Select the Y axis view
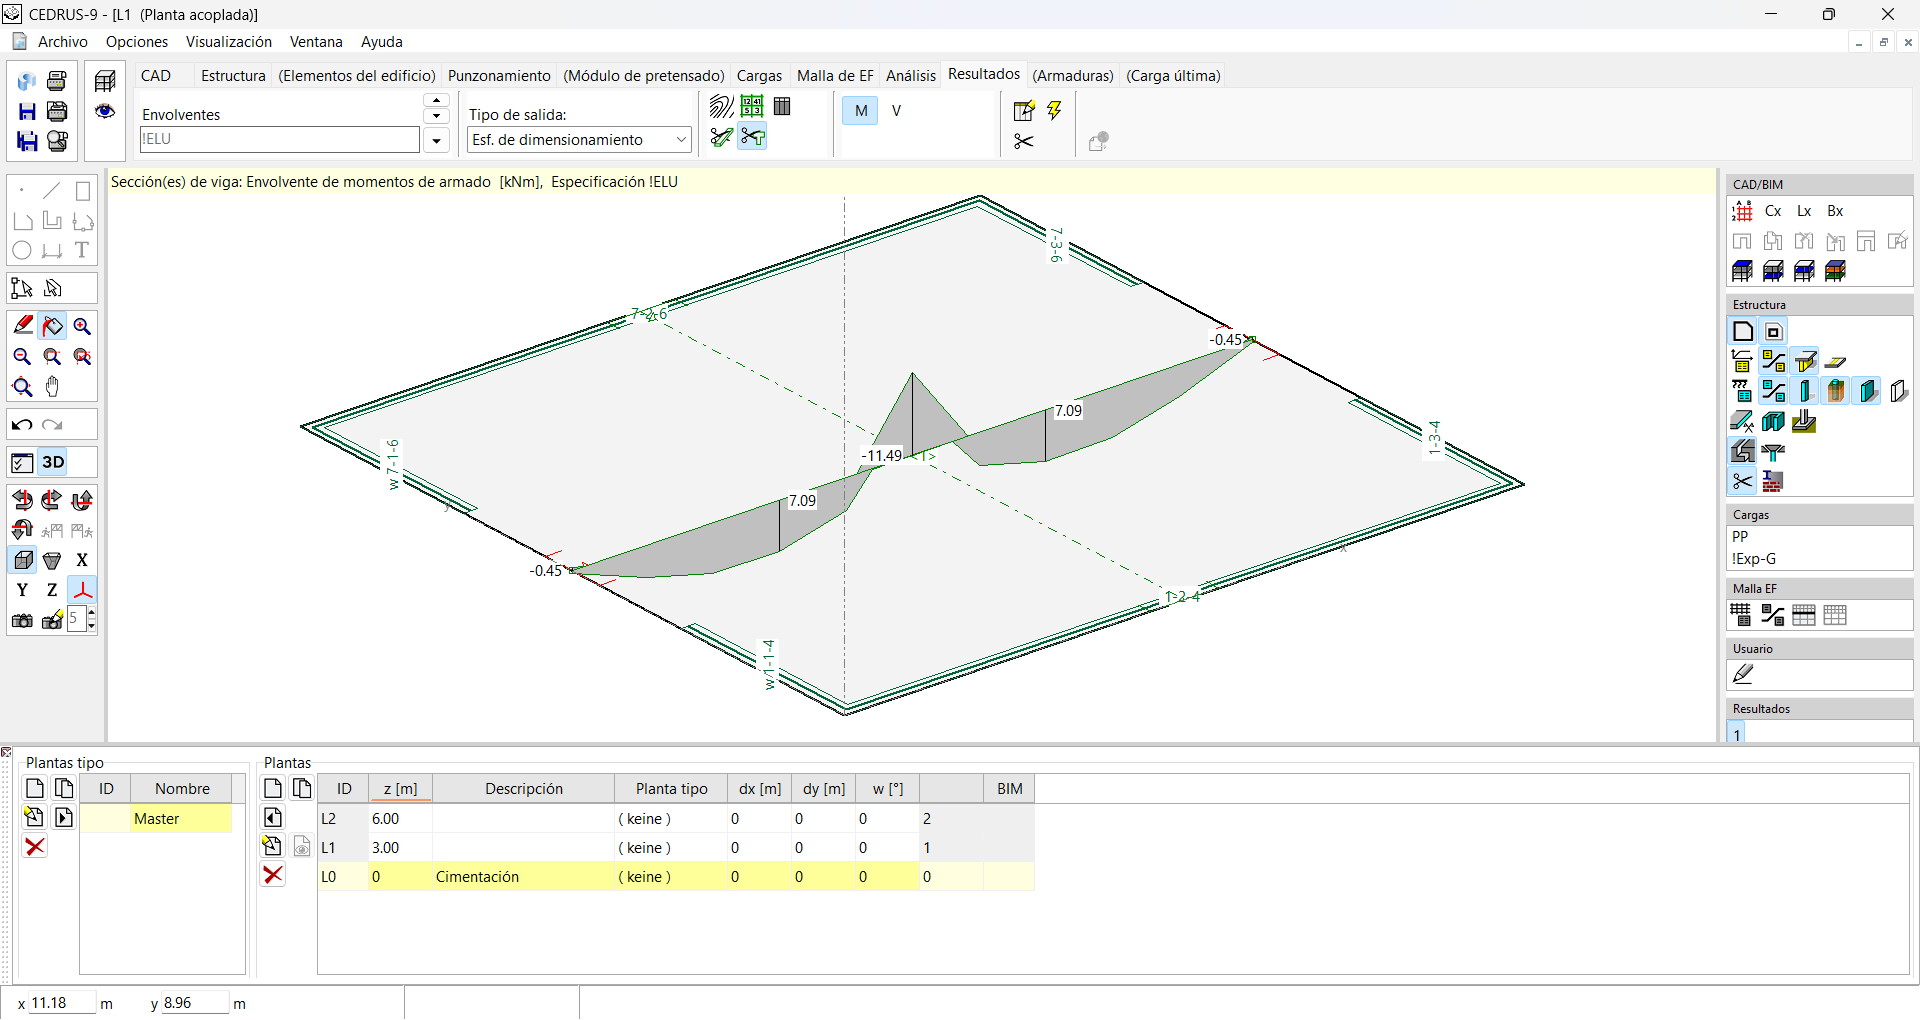The height and width of the screenshot is (1020, 1920). tap(22, 590)
